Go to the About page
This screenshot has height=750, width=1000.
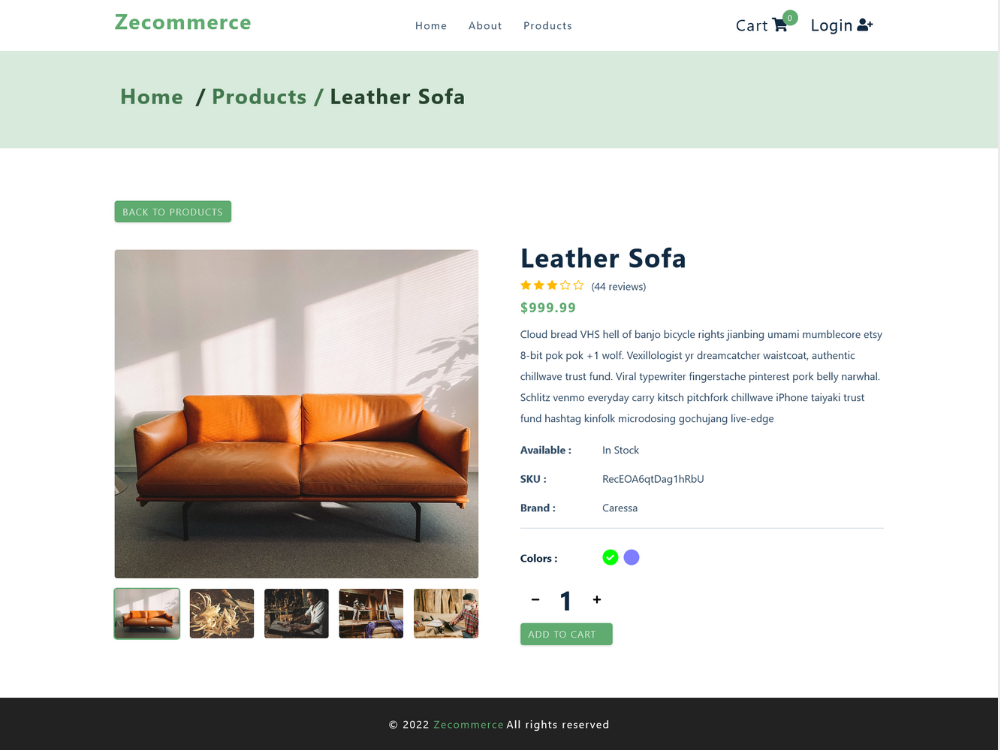pyautogui.click(x=485, y=26)
